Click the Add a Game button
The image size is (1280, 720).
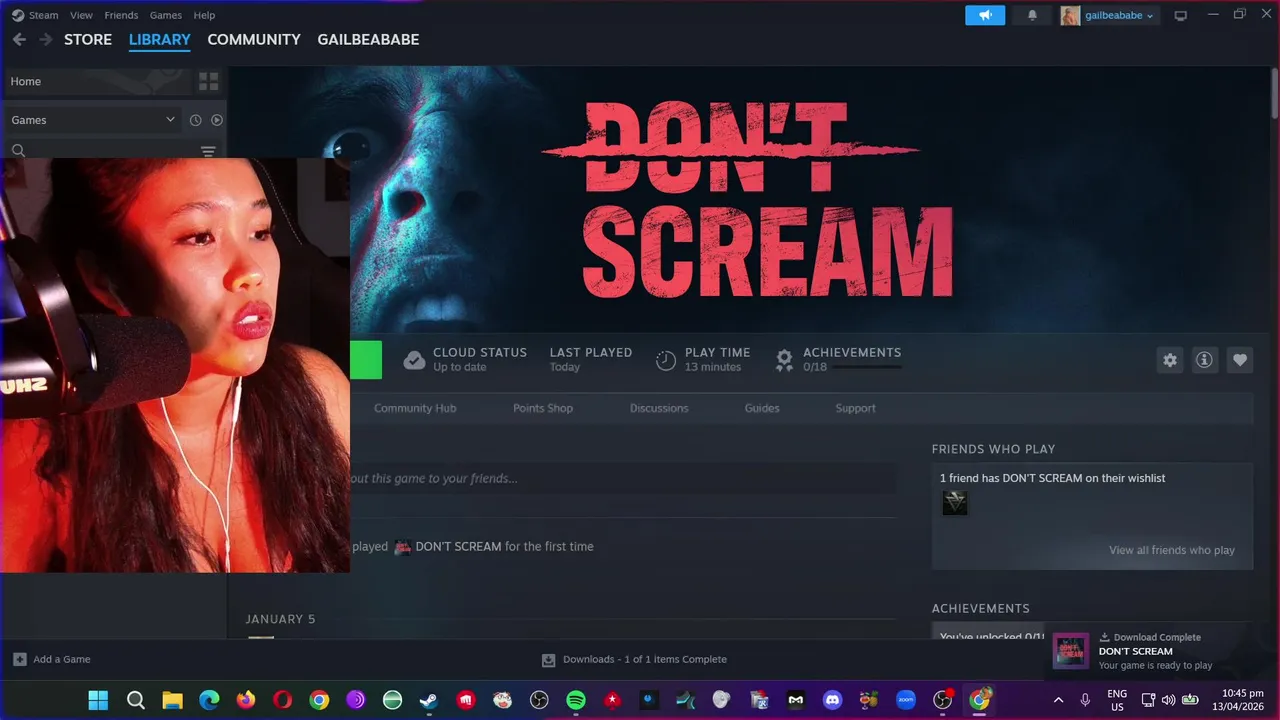coord(52,659)
